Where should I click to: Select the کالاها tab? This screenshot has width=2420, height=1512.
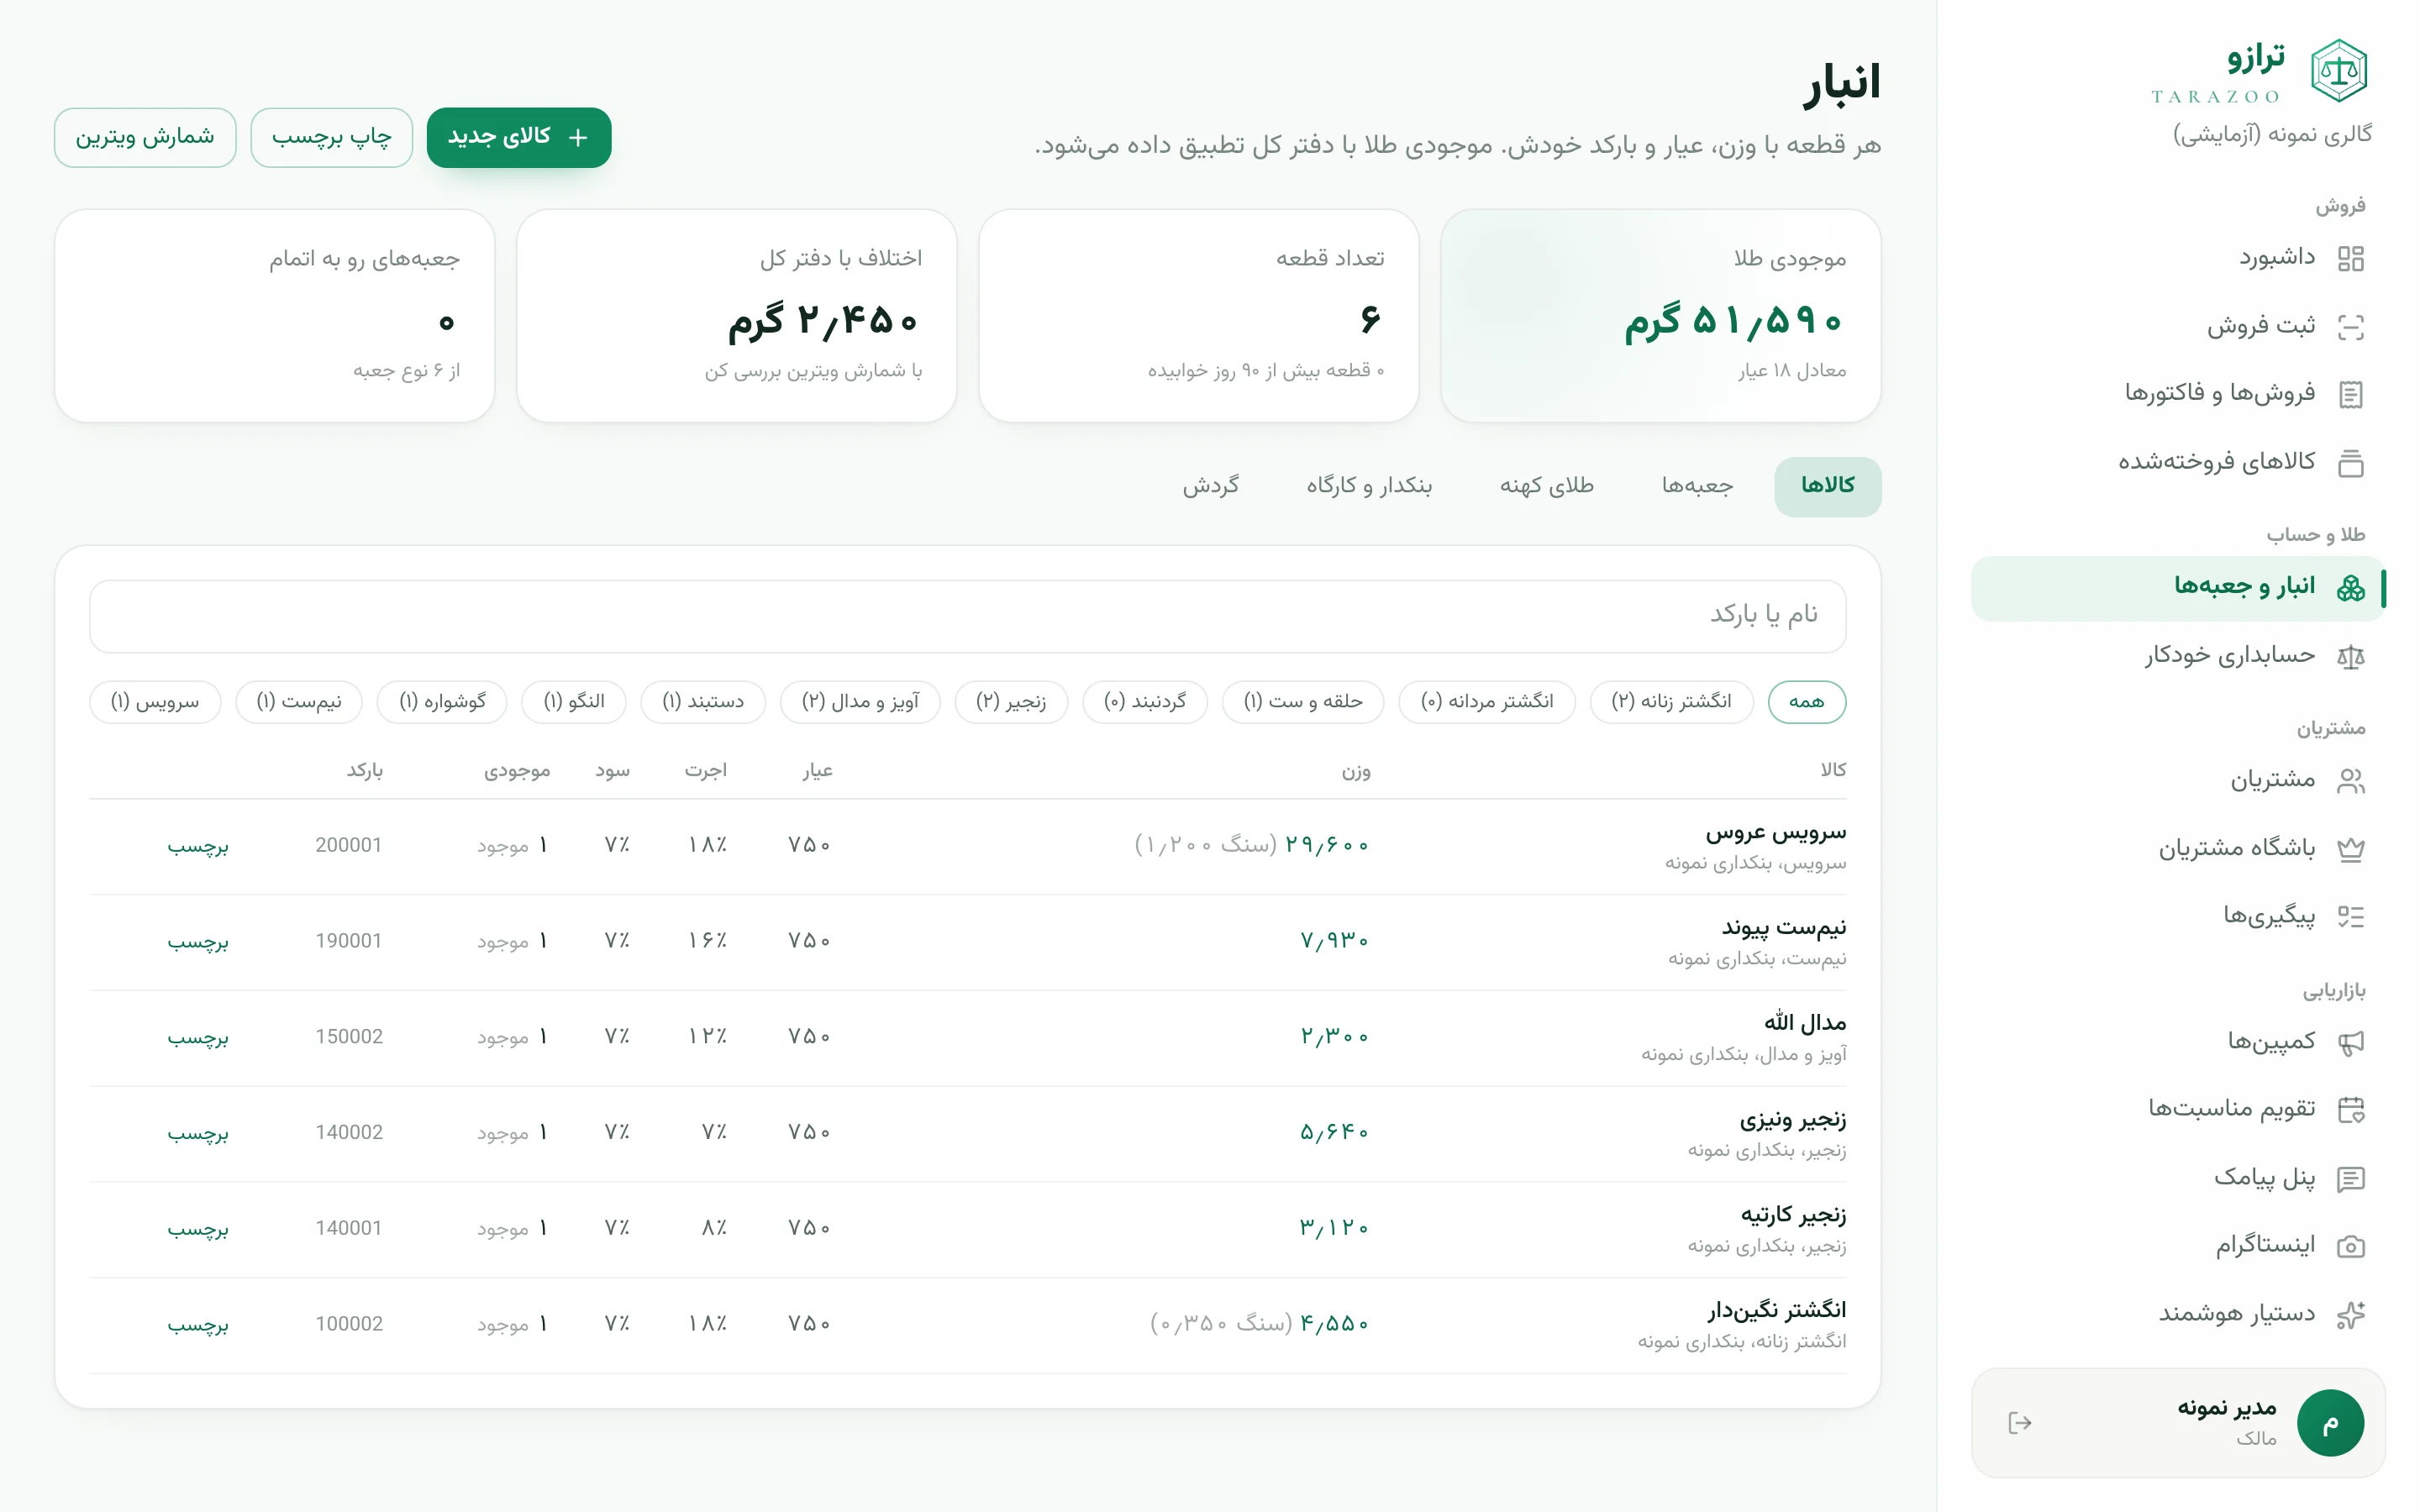point(1827,486)
